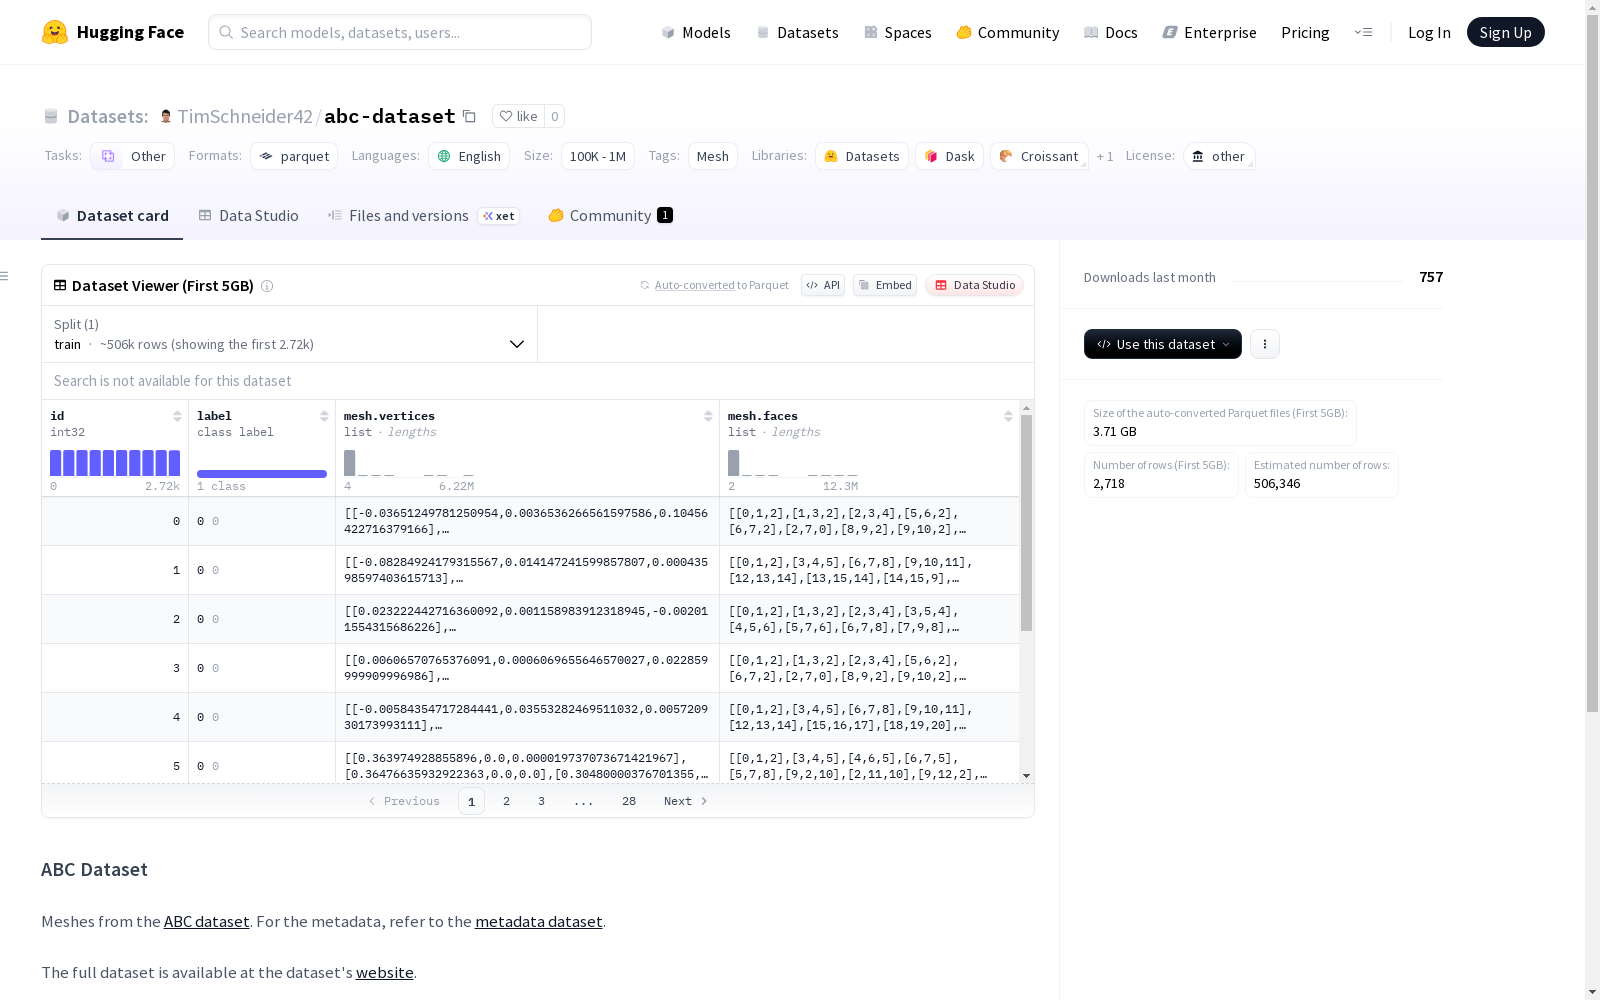Switch to the Data Studio tab
The image size is (1600, 1000).
248,216
